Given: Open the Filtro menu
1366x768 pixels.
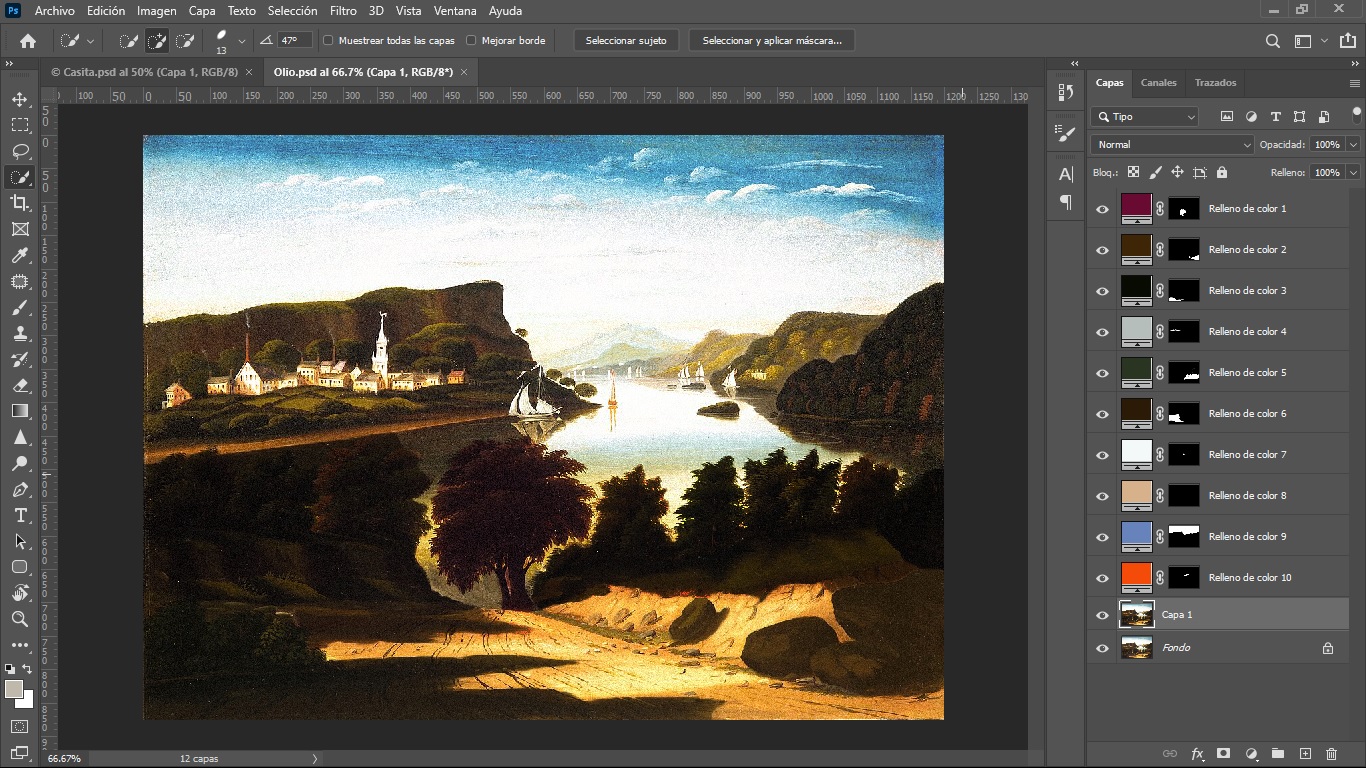Looking at the screenshot, I should pos(343,11).
